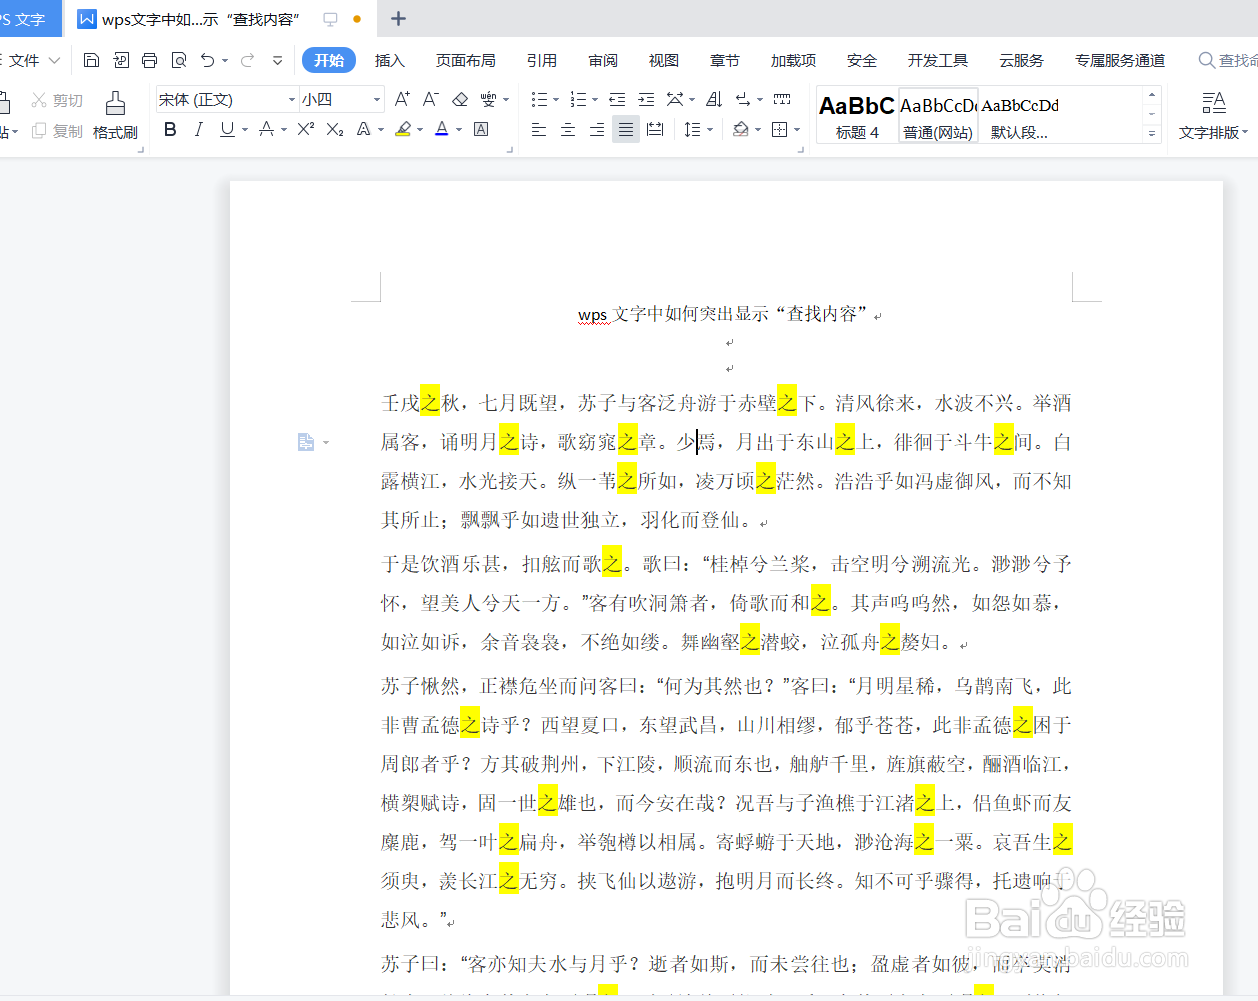Select the 标题 4 style

[x=857, y=115]
